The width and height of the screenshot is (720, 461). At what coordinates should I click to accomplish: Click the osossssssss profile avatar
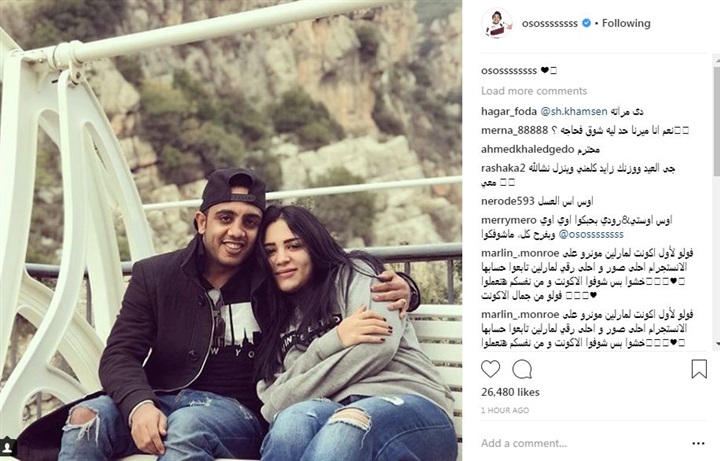pos(497,23)
